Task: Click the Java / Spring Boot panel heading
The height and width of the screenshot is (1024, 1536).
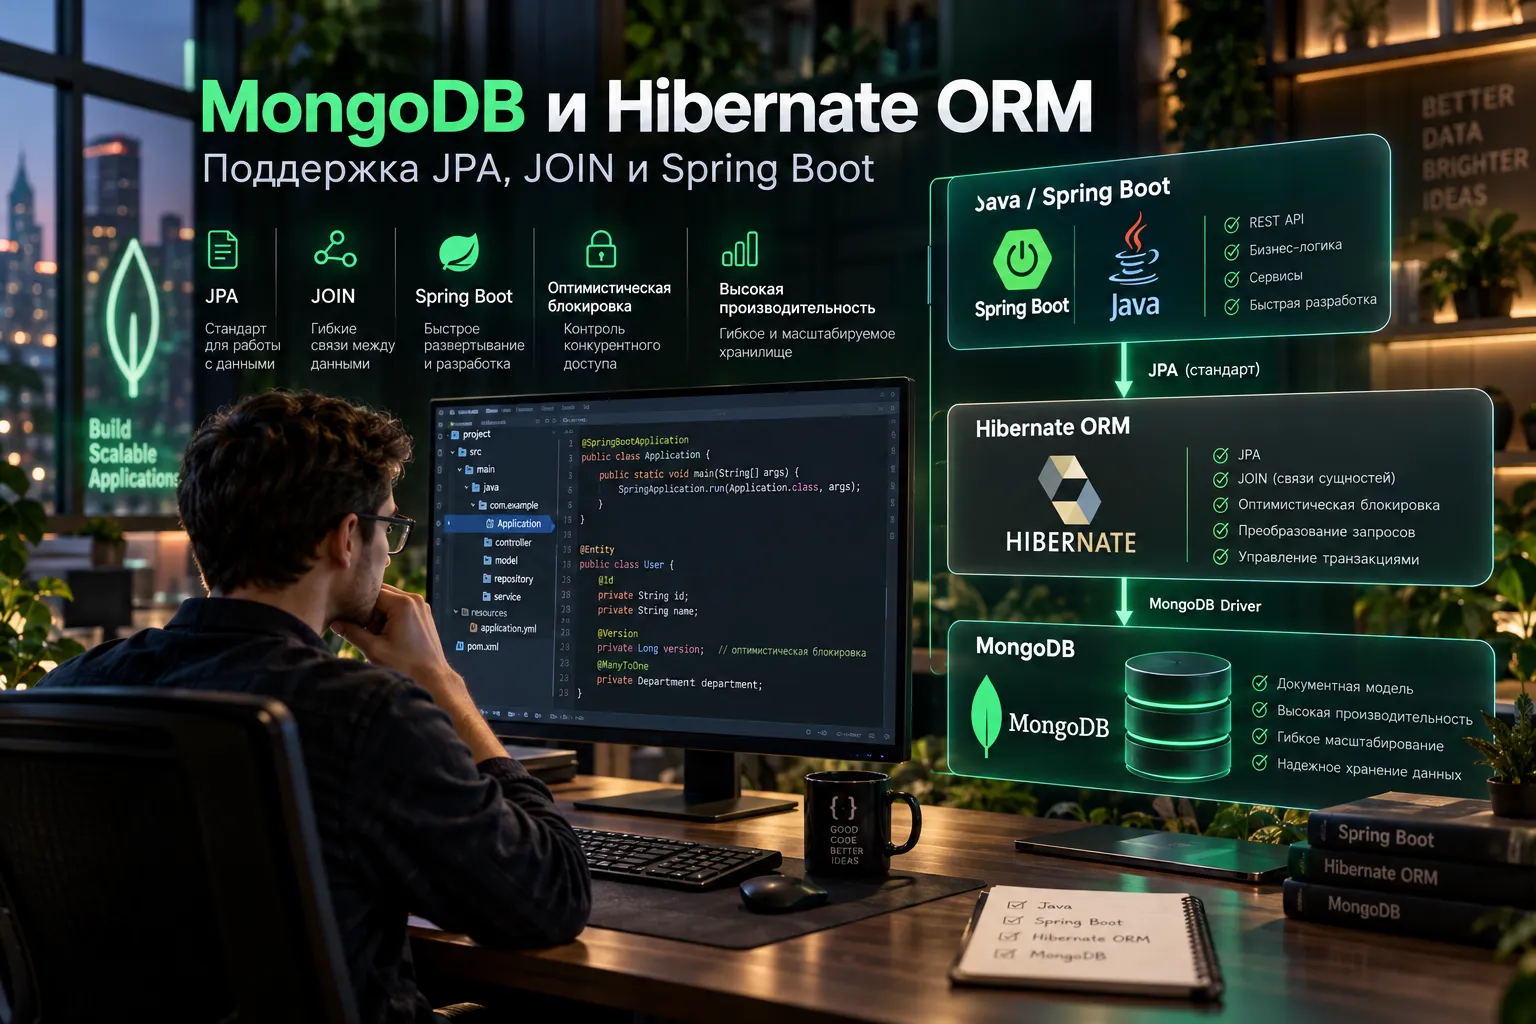Action: [x=1072, y=194]
